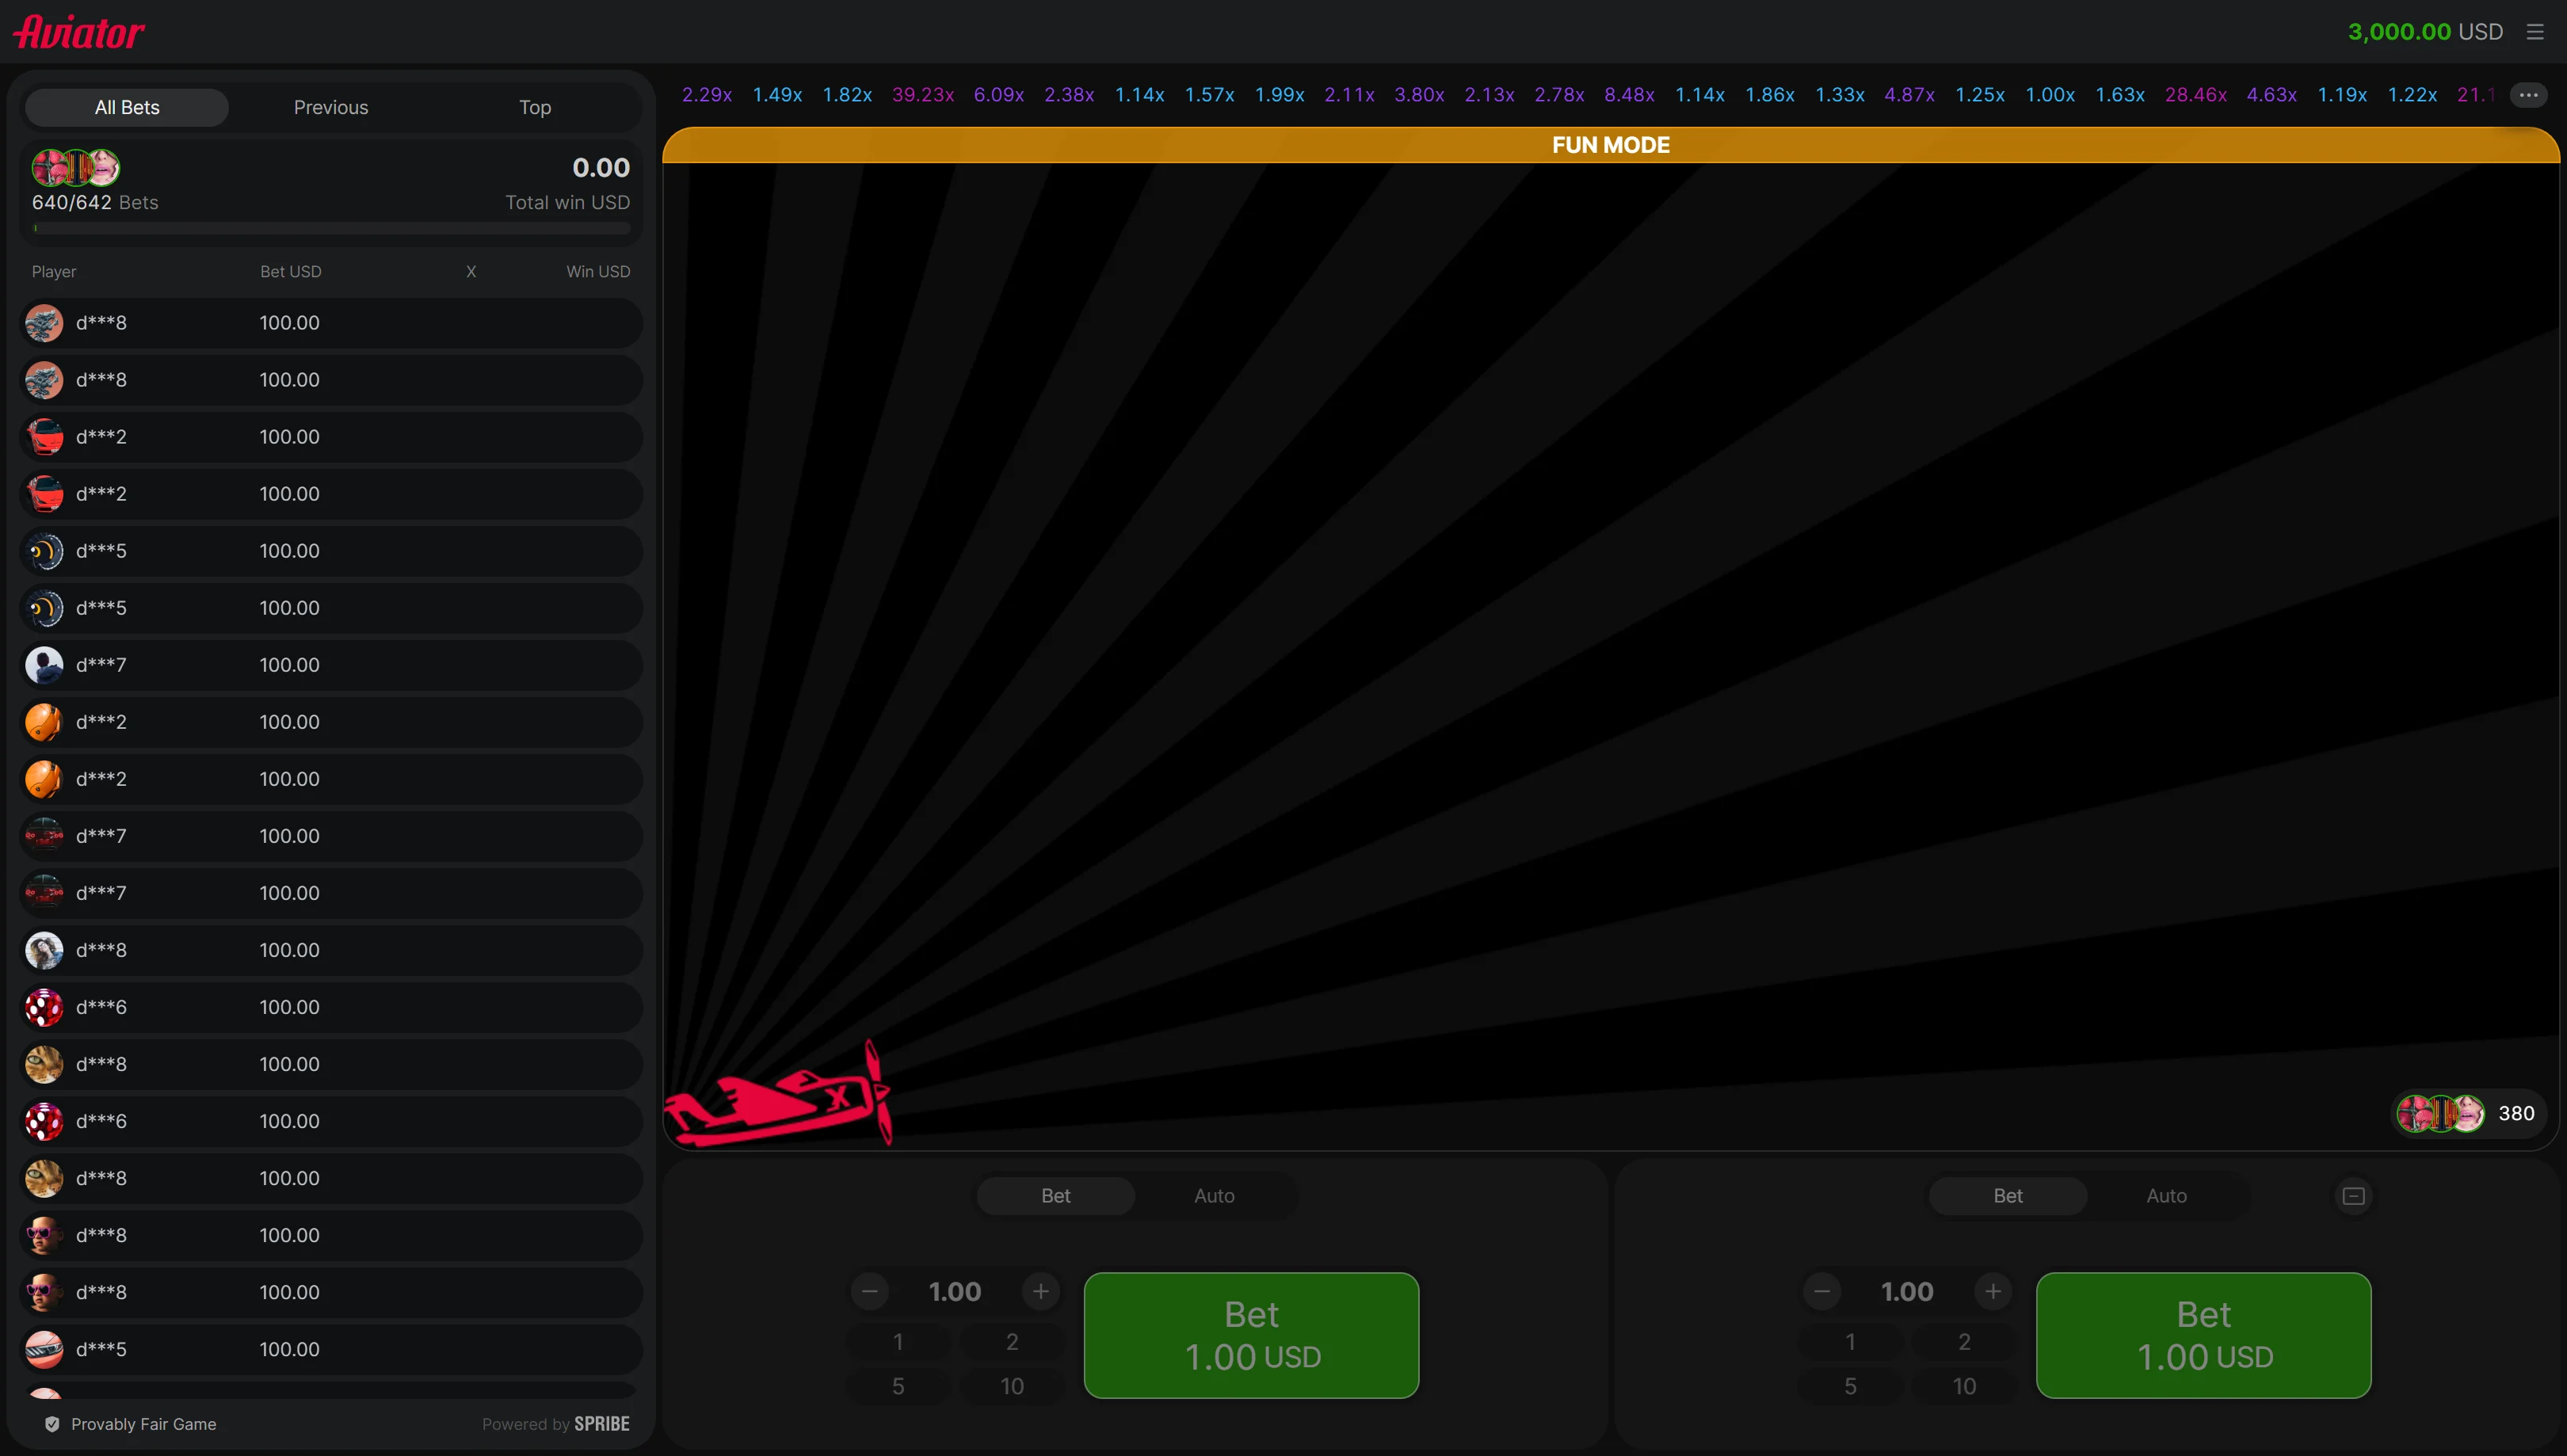Choose quick amount 1 in left bet panel

tap(898, 1342)
